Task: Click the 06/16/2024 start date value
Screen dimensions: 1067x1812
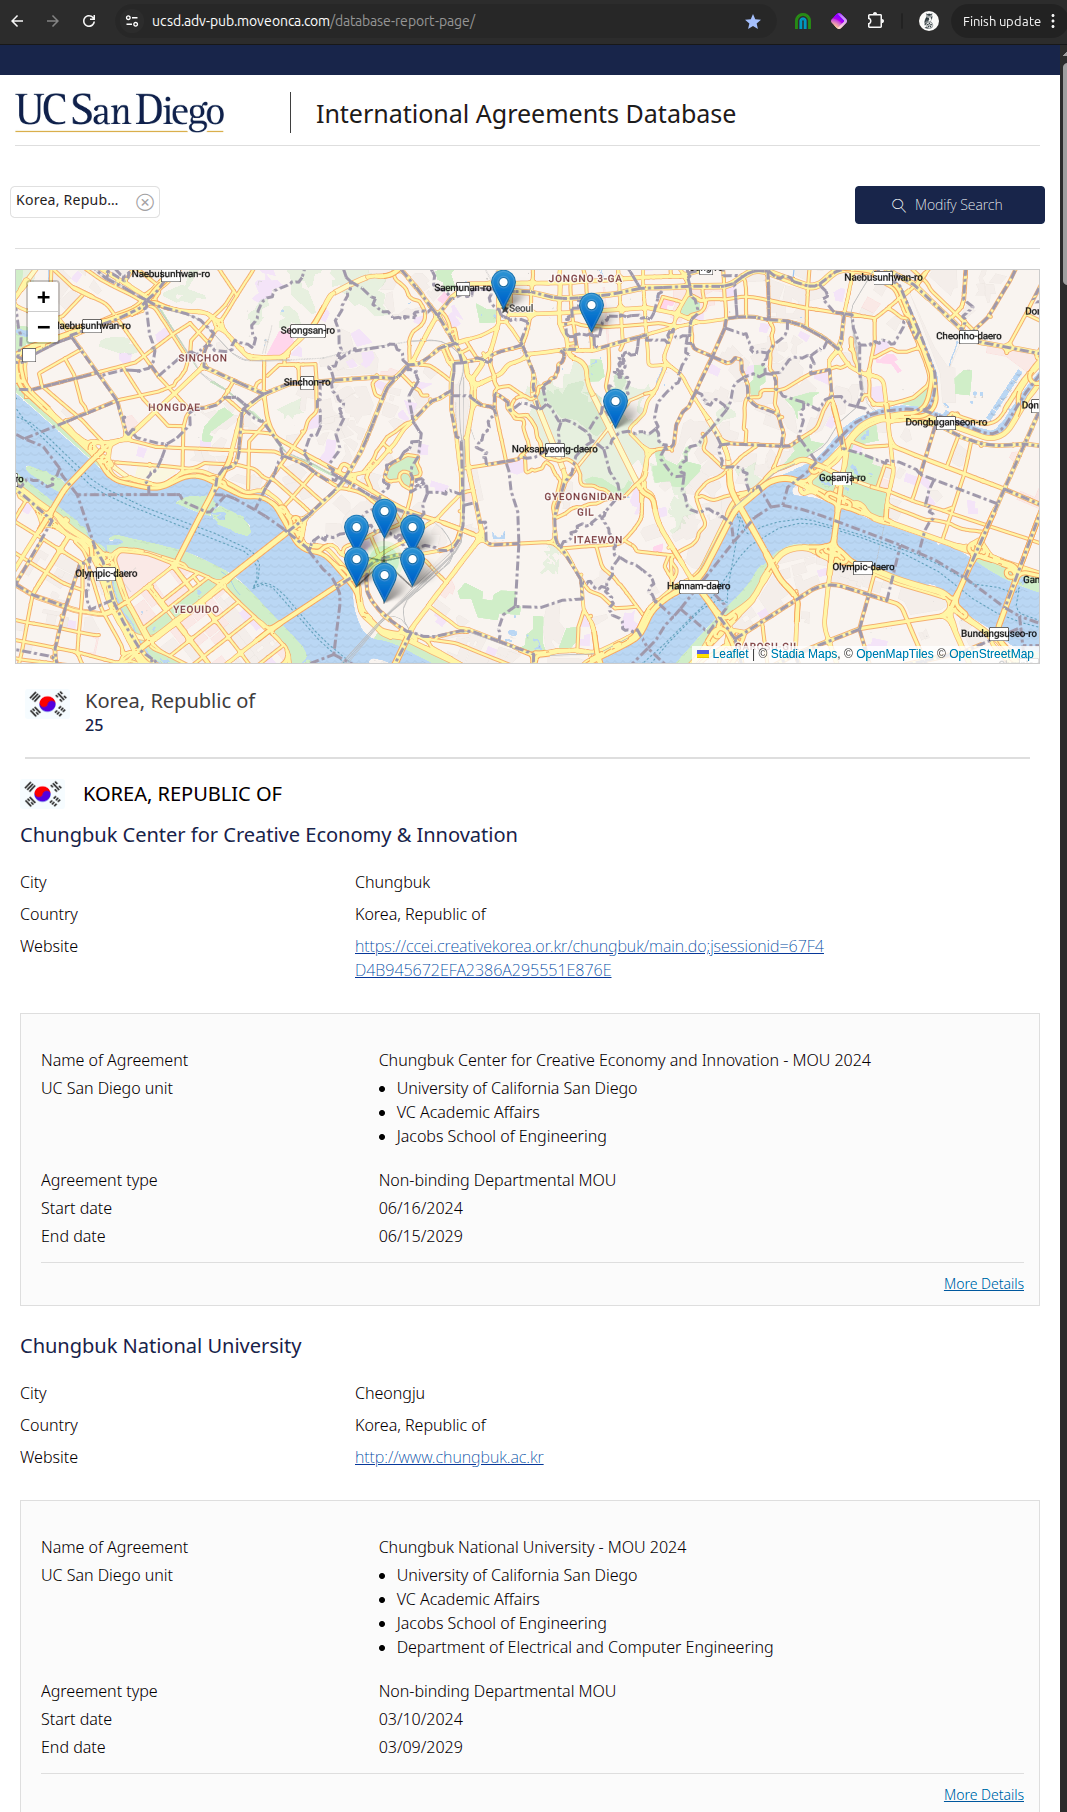Action: [x=421, y=1208]
